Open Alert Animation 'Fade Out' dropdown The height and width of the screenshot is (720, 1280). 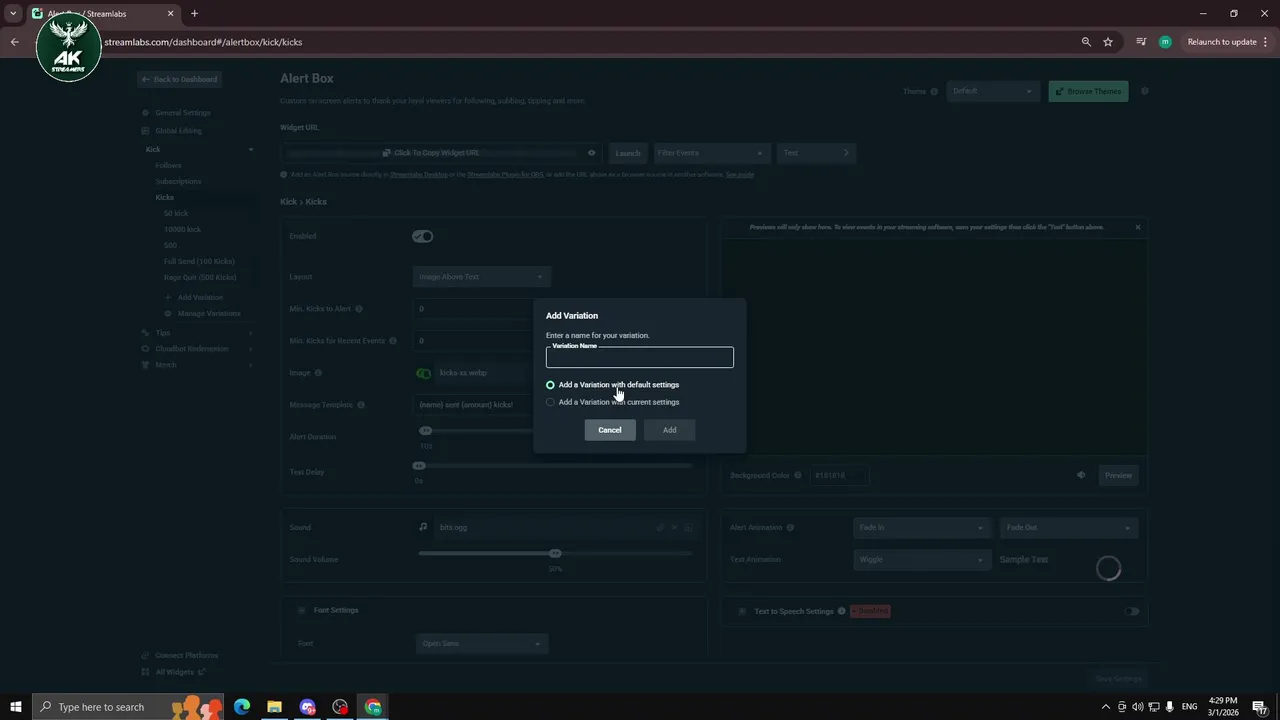(x=1069, y=528)
